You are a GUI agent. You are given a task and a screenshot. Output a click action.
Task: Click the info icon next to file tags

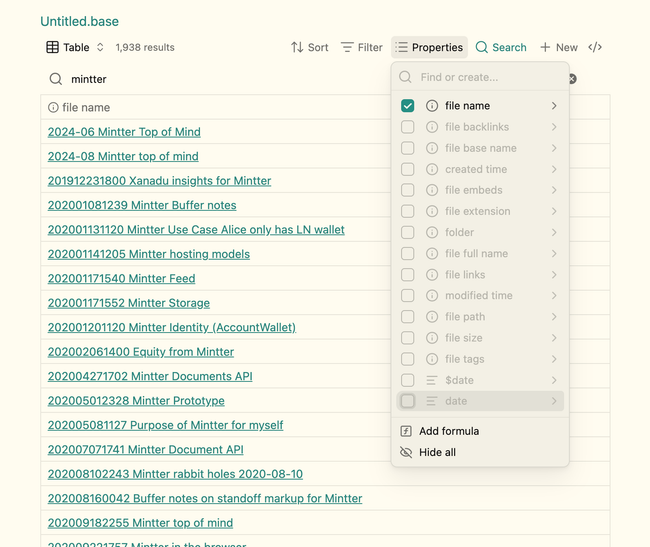click(432, 359)
